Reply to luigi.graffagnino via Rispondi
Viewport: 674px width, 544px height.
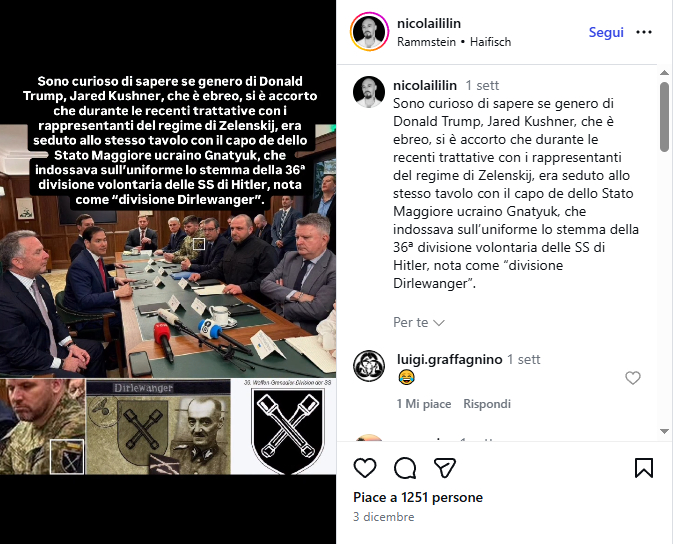[x=487, y=404]
